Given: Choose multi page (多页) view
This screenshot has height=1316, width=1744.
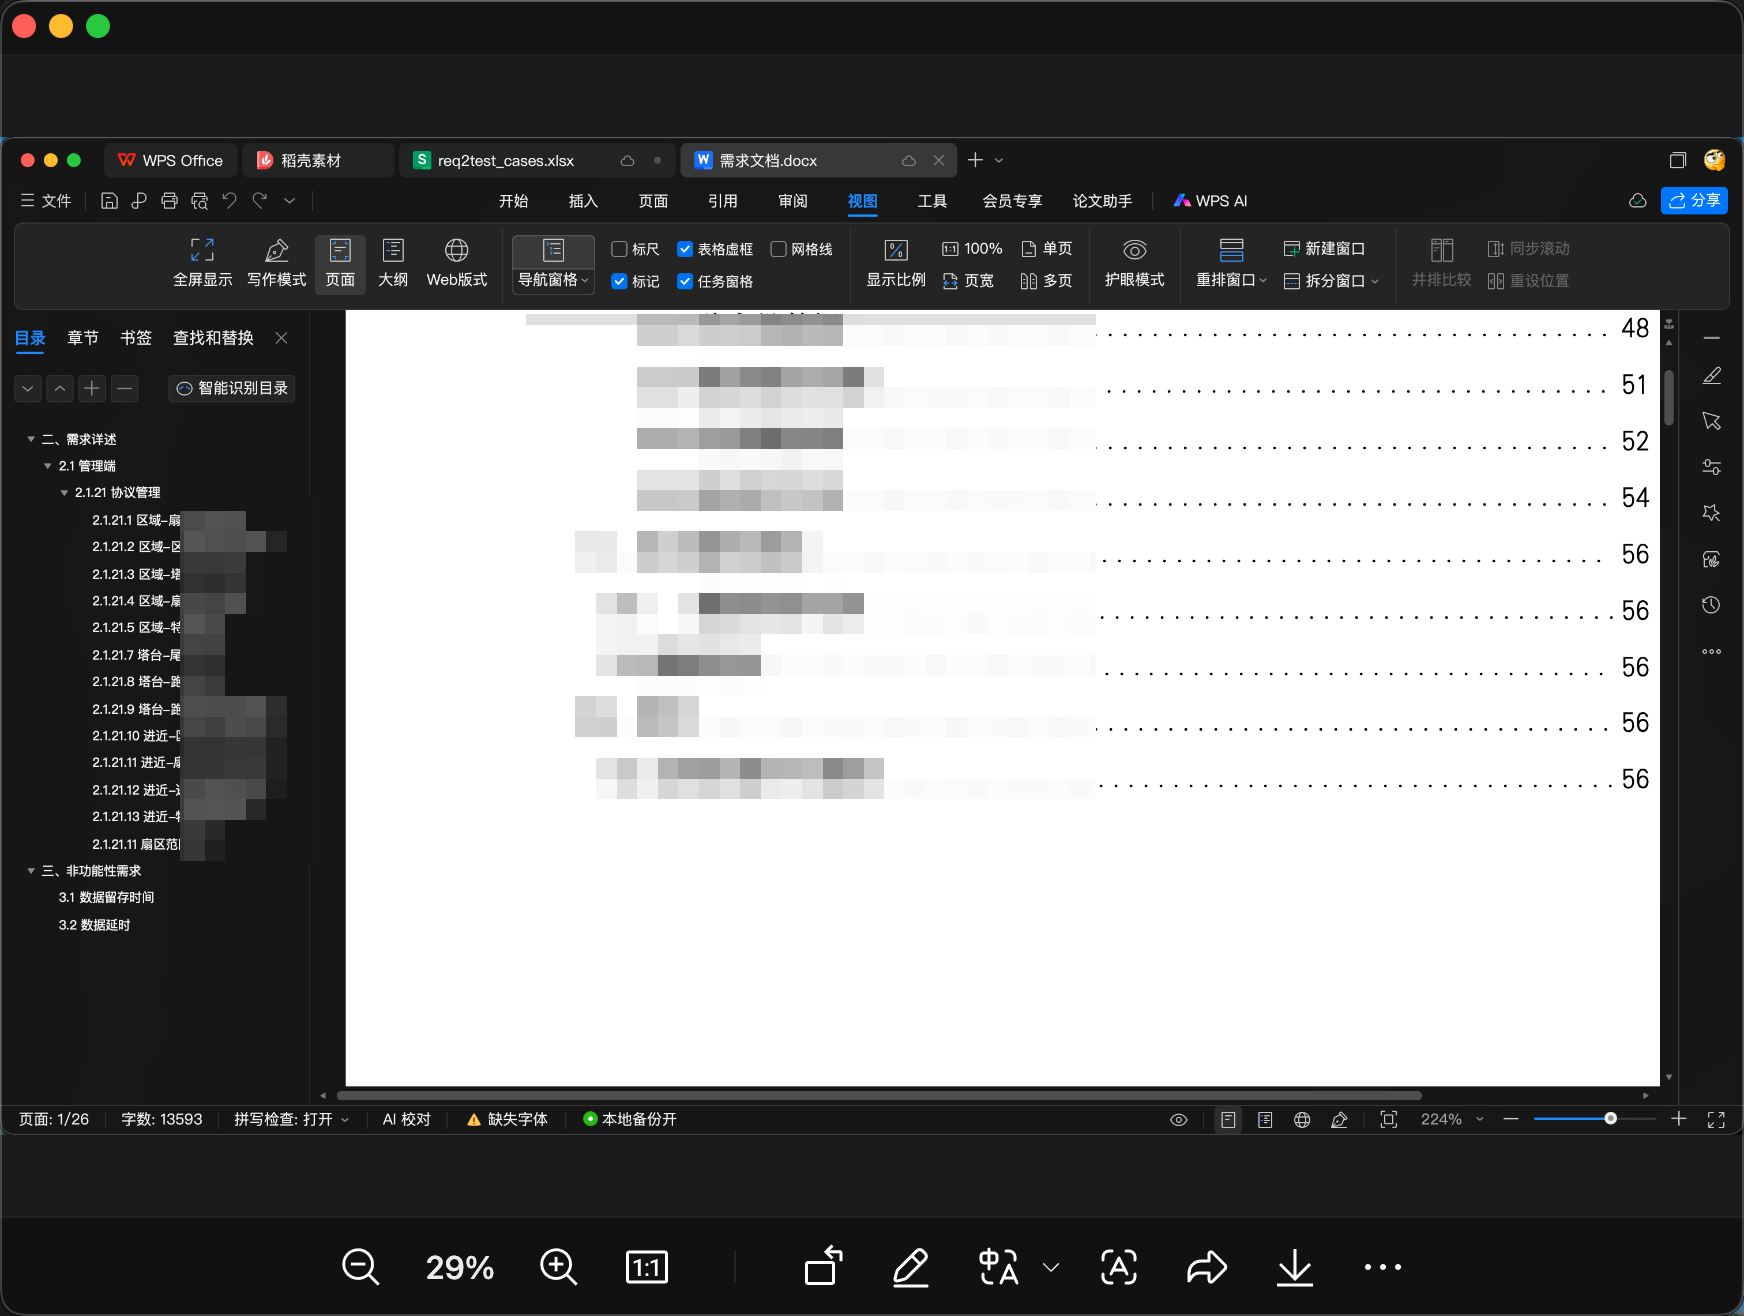Looking at the screenshot, I should (1046, 281).
